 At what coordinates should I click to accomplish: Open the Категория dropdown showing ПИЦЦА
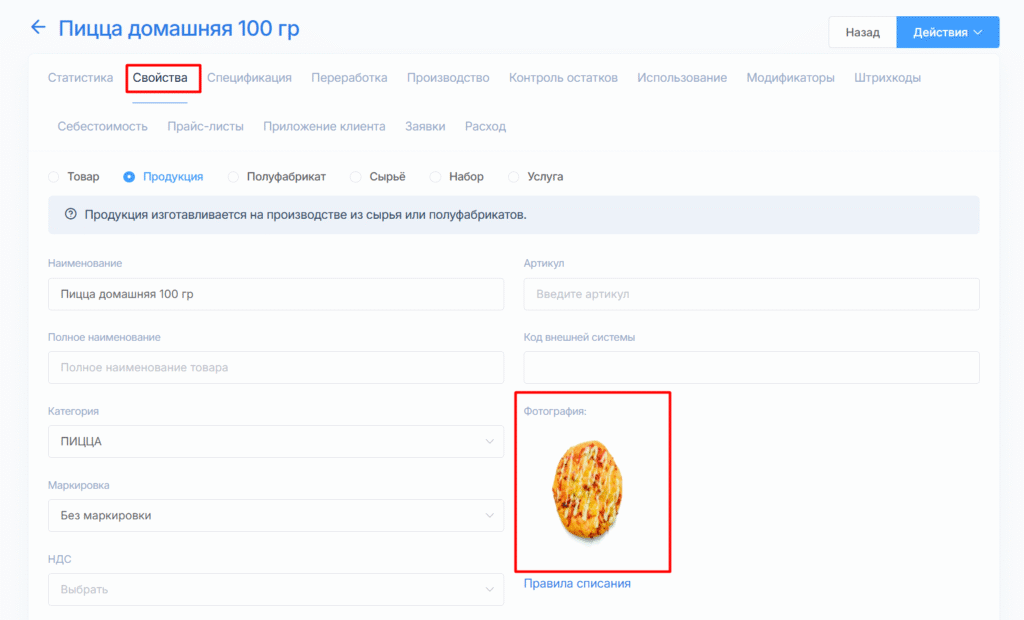pyautogui.click(x=276, y=441)
